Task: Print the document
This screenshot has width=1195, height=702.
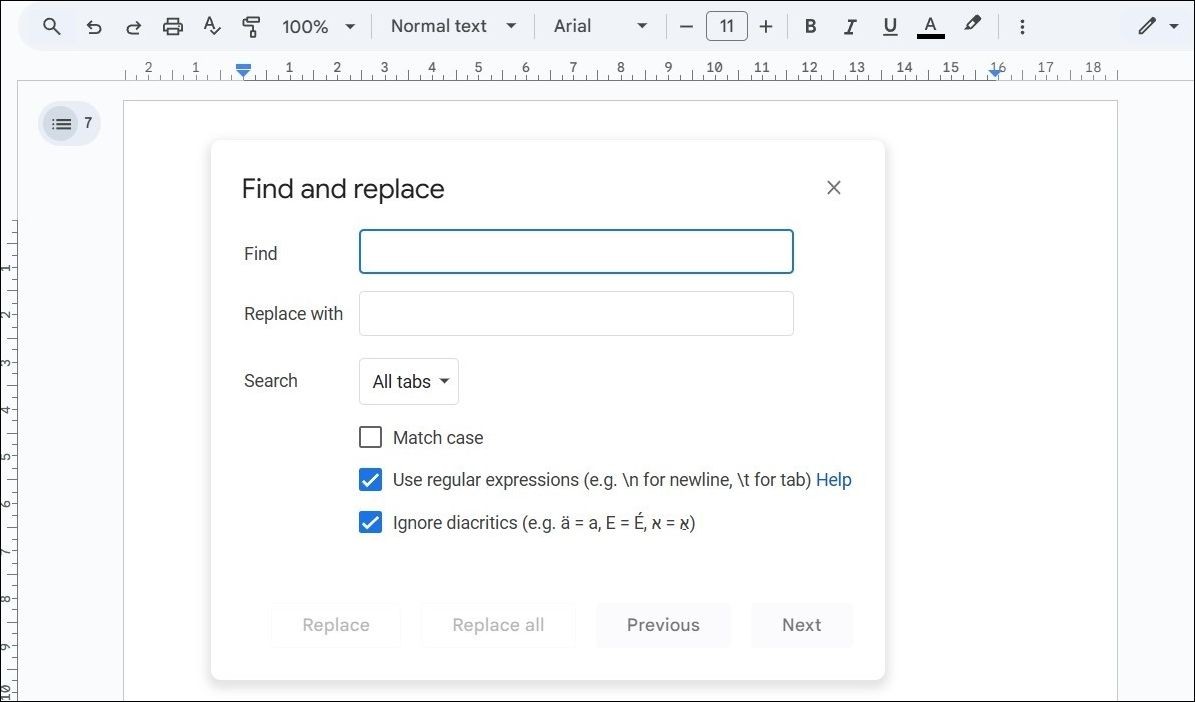Action: (x=173, y=27)
